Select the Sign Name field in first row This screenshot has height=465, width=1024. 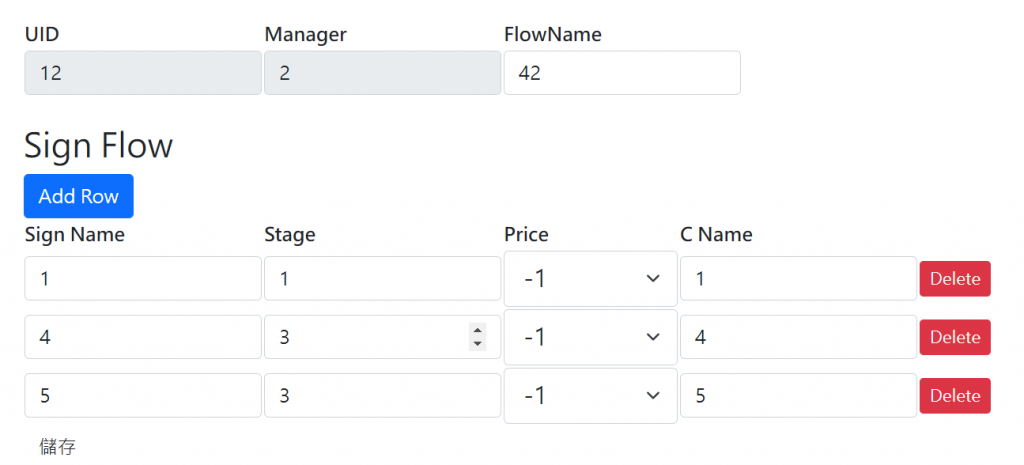(x=142, y=279)
